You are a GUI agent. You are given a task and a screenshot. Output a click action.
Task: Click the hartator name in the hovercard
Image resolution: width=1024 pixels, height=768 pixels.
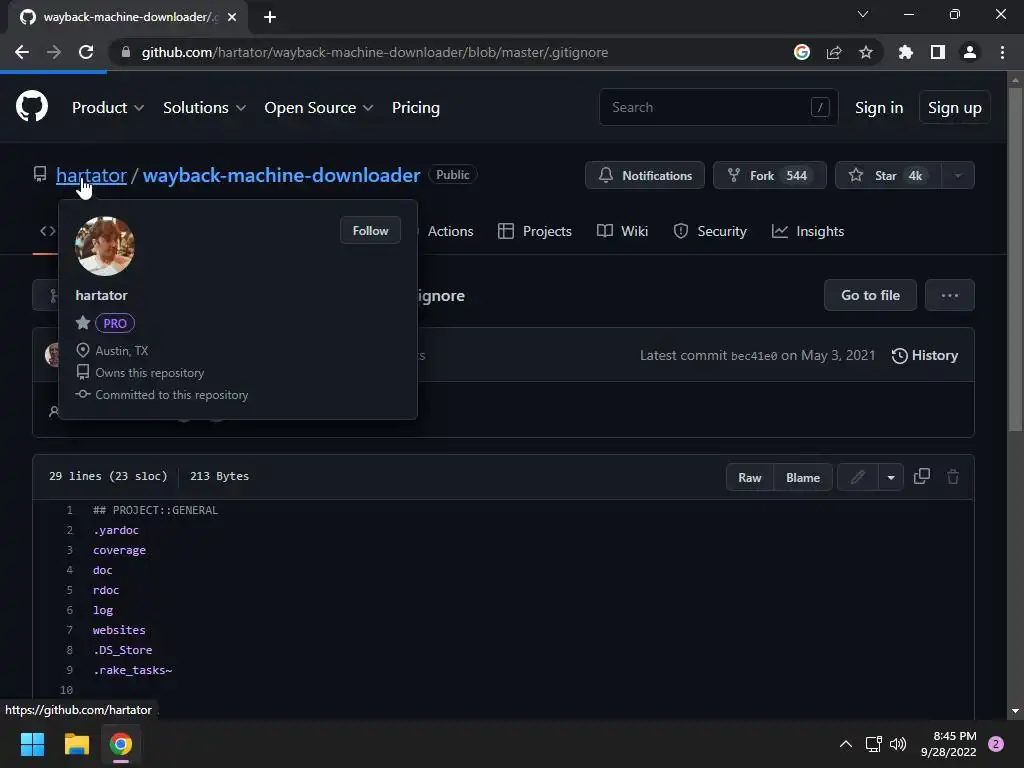point(101,295)
